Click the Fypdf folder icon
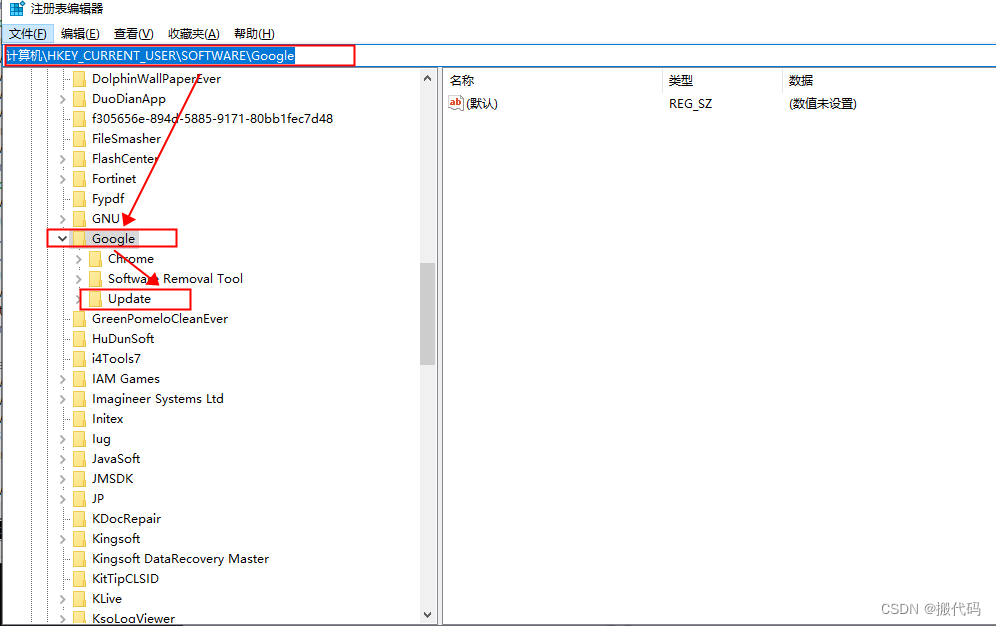The width and height of the screenshot is (996, 626). (79, 199)
